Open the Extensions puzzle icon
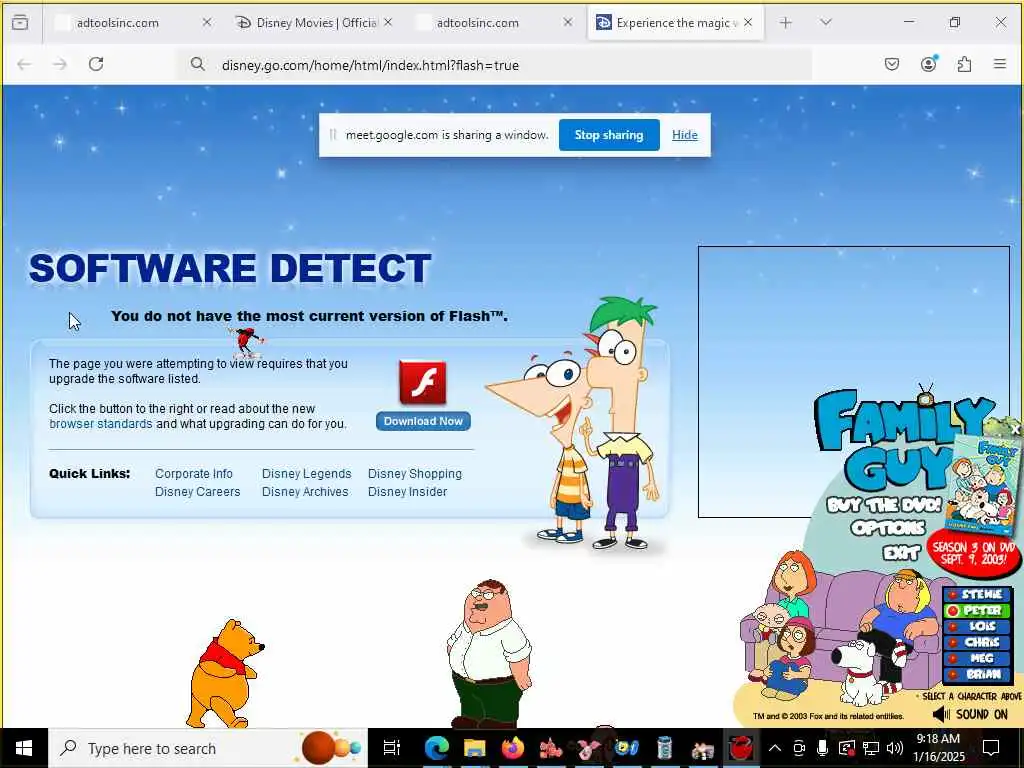This screenshot has height=768, width=1024. click(x=964, y=64)
